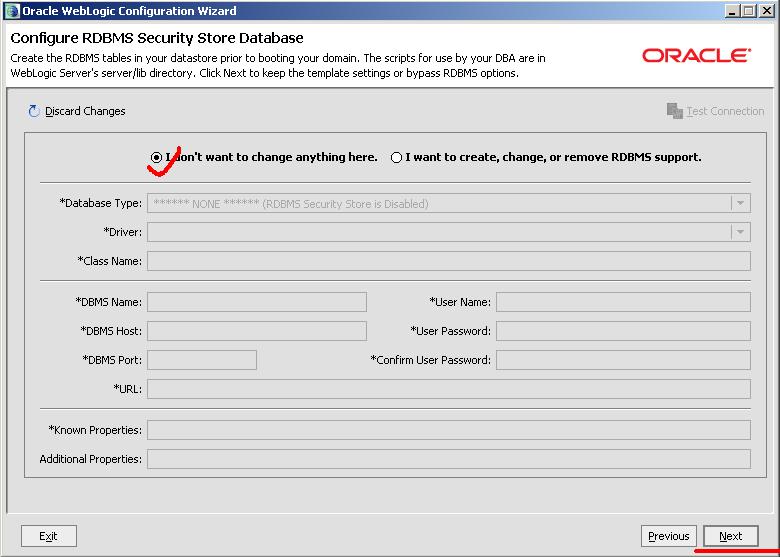Image resolution: width=780 pixels, height=557 pixels.
Task: Go back with the Previous button
Action: pos(669,536)
